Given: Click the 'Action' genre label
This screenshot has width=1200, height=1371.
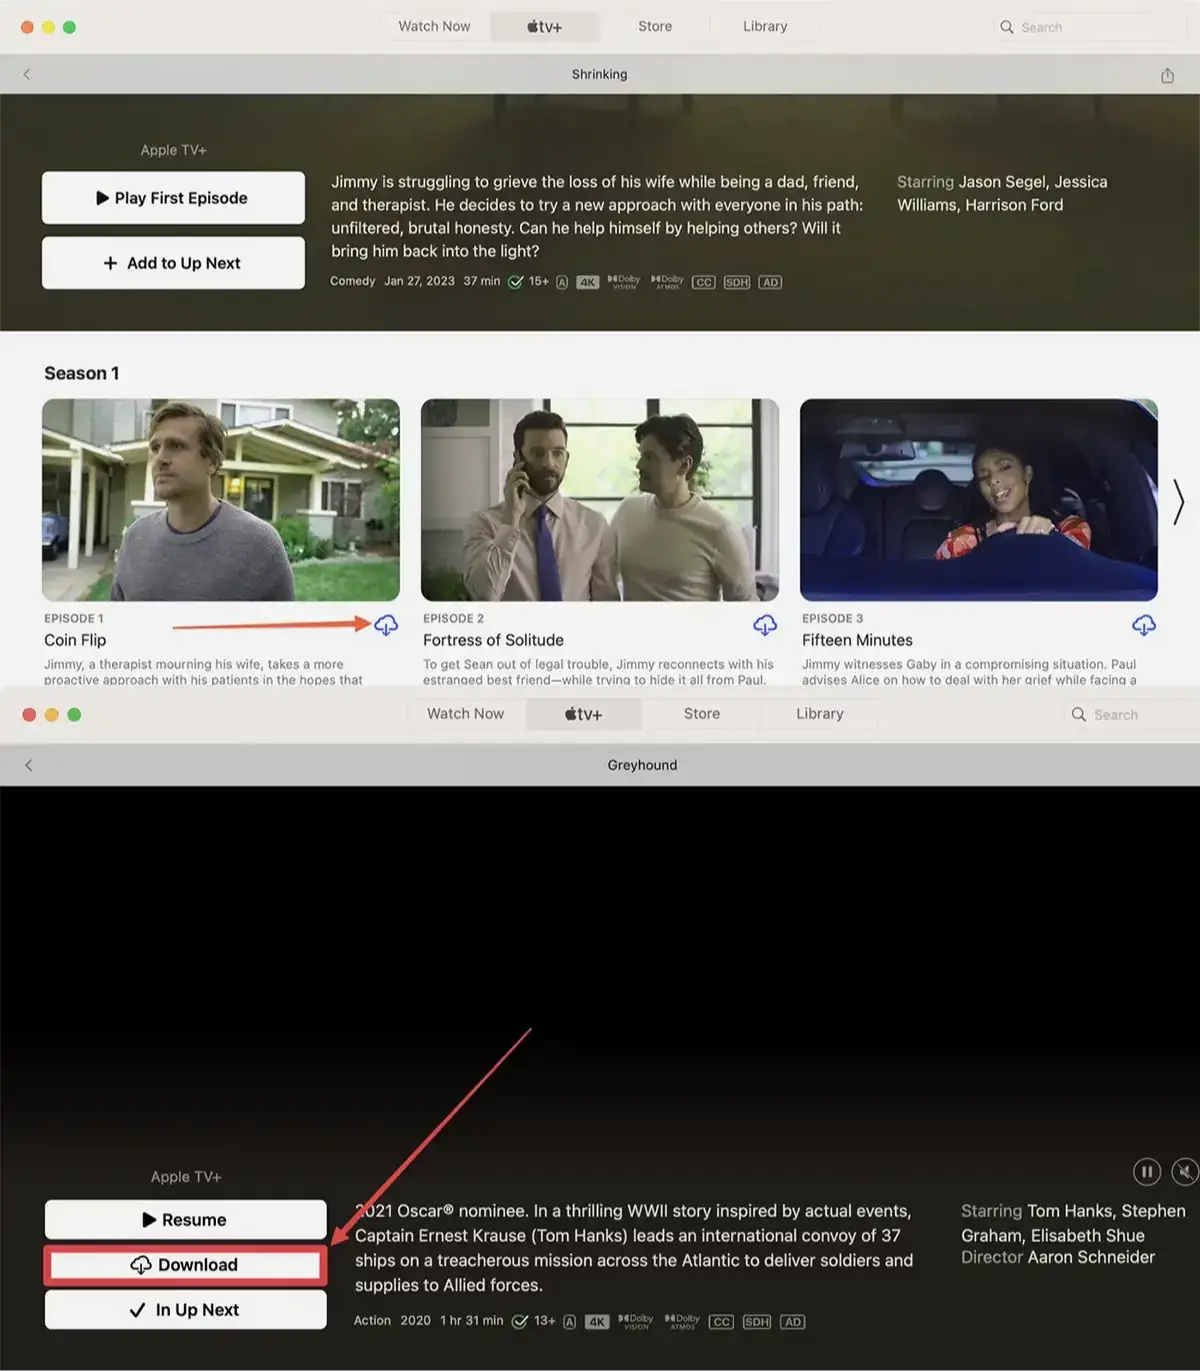Looking at the screenshot, I should [372, 1320].
